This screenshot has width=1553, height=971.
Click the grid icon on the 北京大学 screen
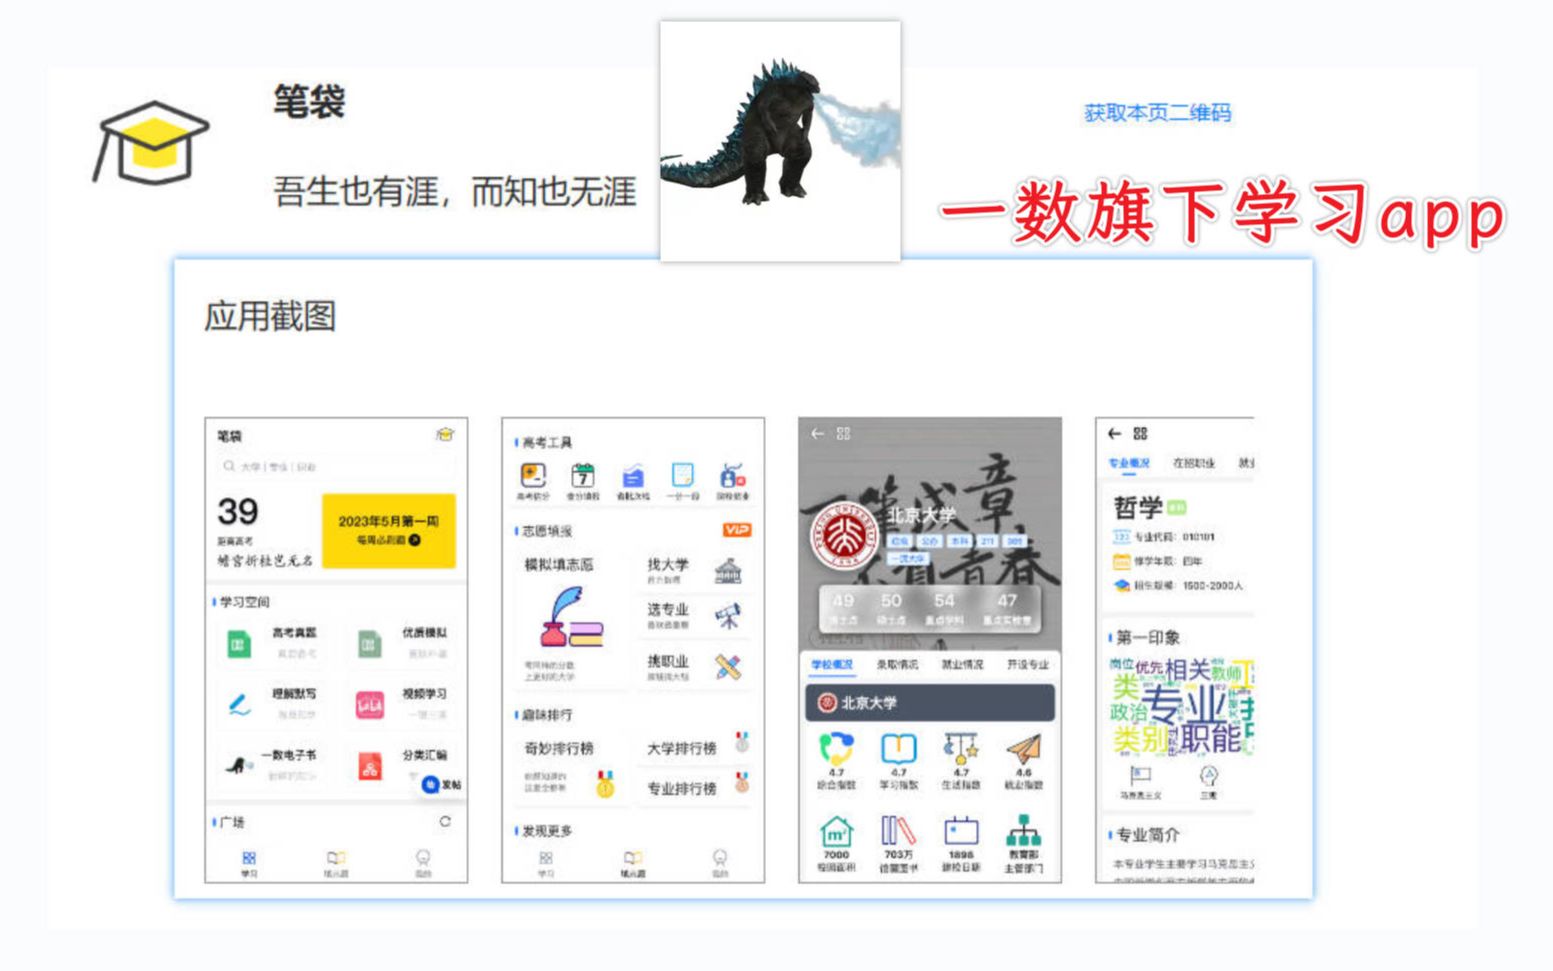pyautogui.click(x=843, y=433)
